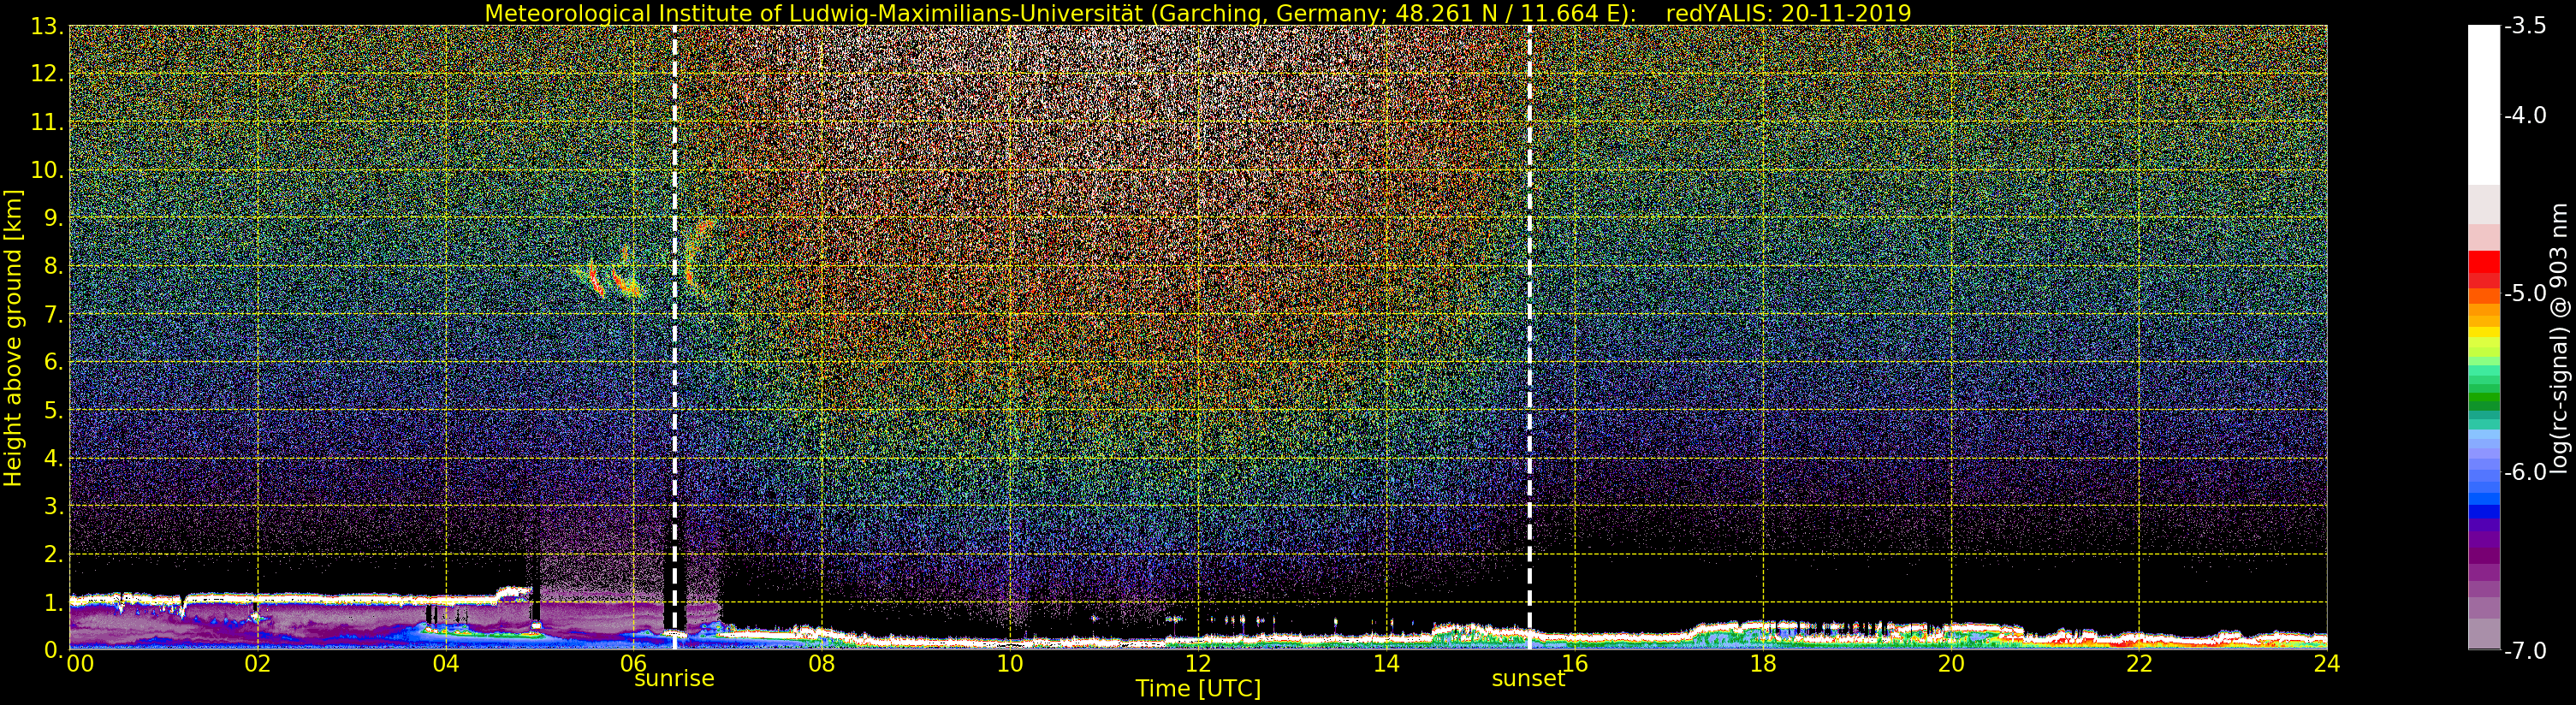Click the sunset dashed vertical marker line
The height and width of the screenshot is (705, 2576).
(1529, 338)
